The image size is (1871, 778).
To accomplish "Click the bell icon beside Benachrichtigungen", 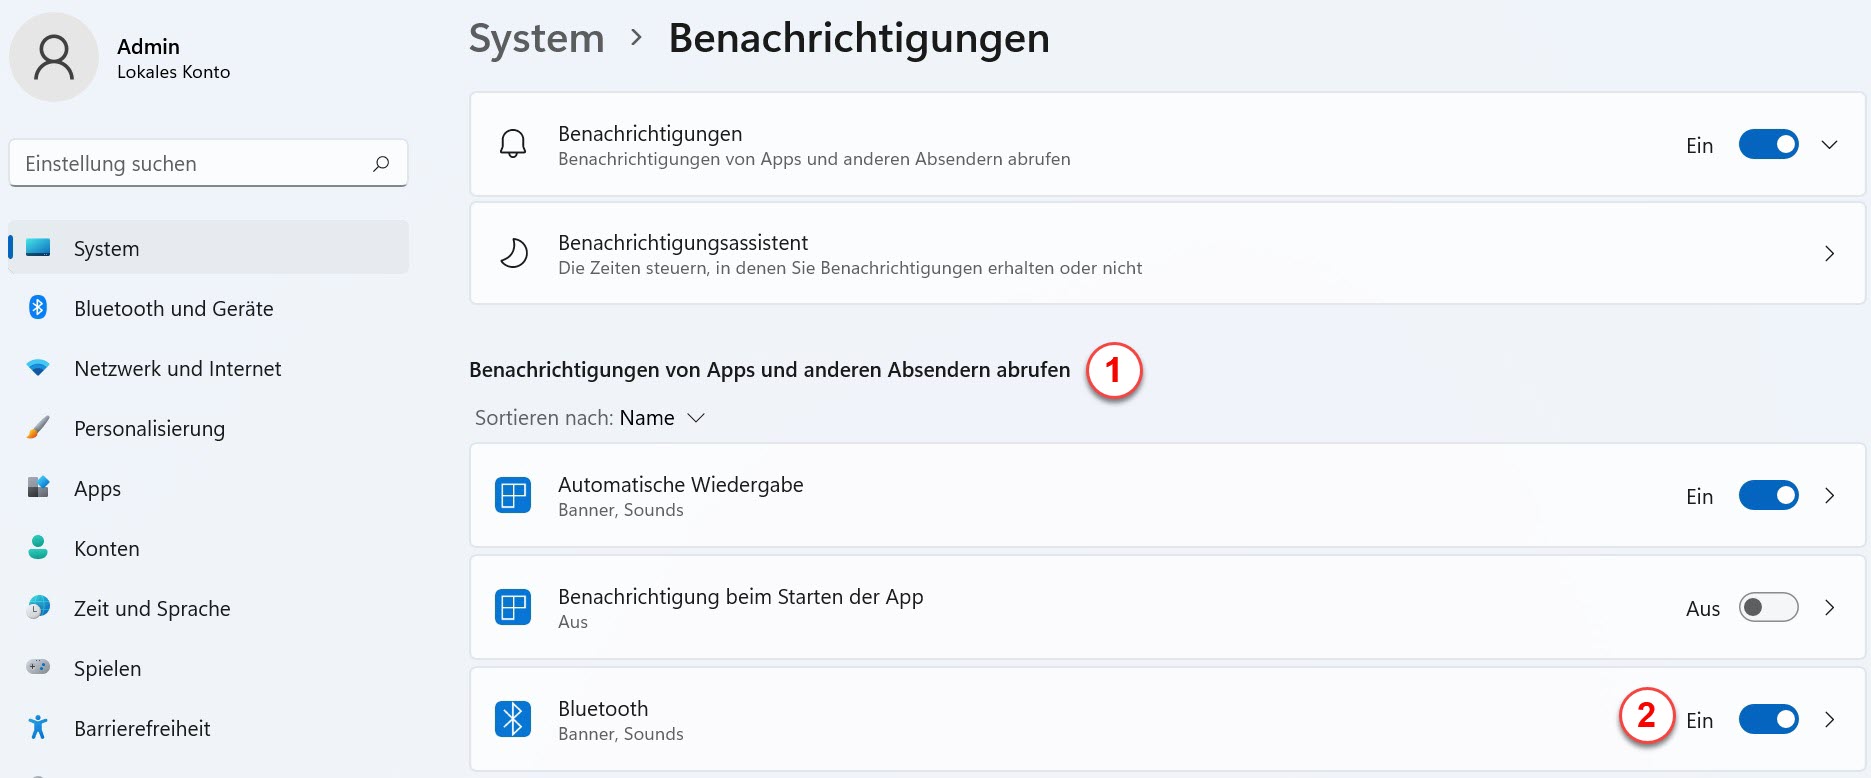I will pyautogui.click(x=513, y=144).
